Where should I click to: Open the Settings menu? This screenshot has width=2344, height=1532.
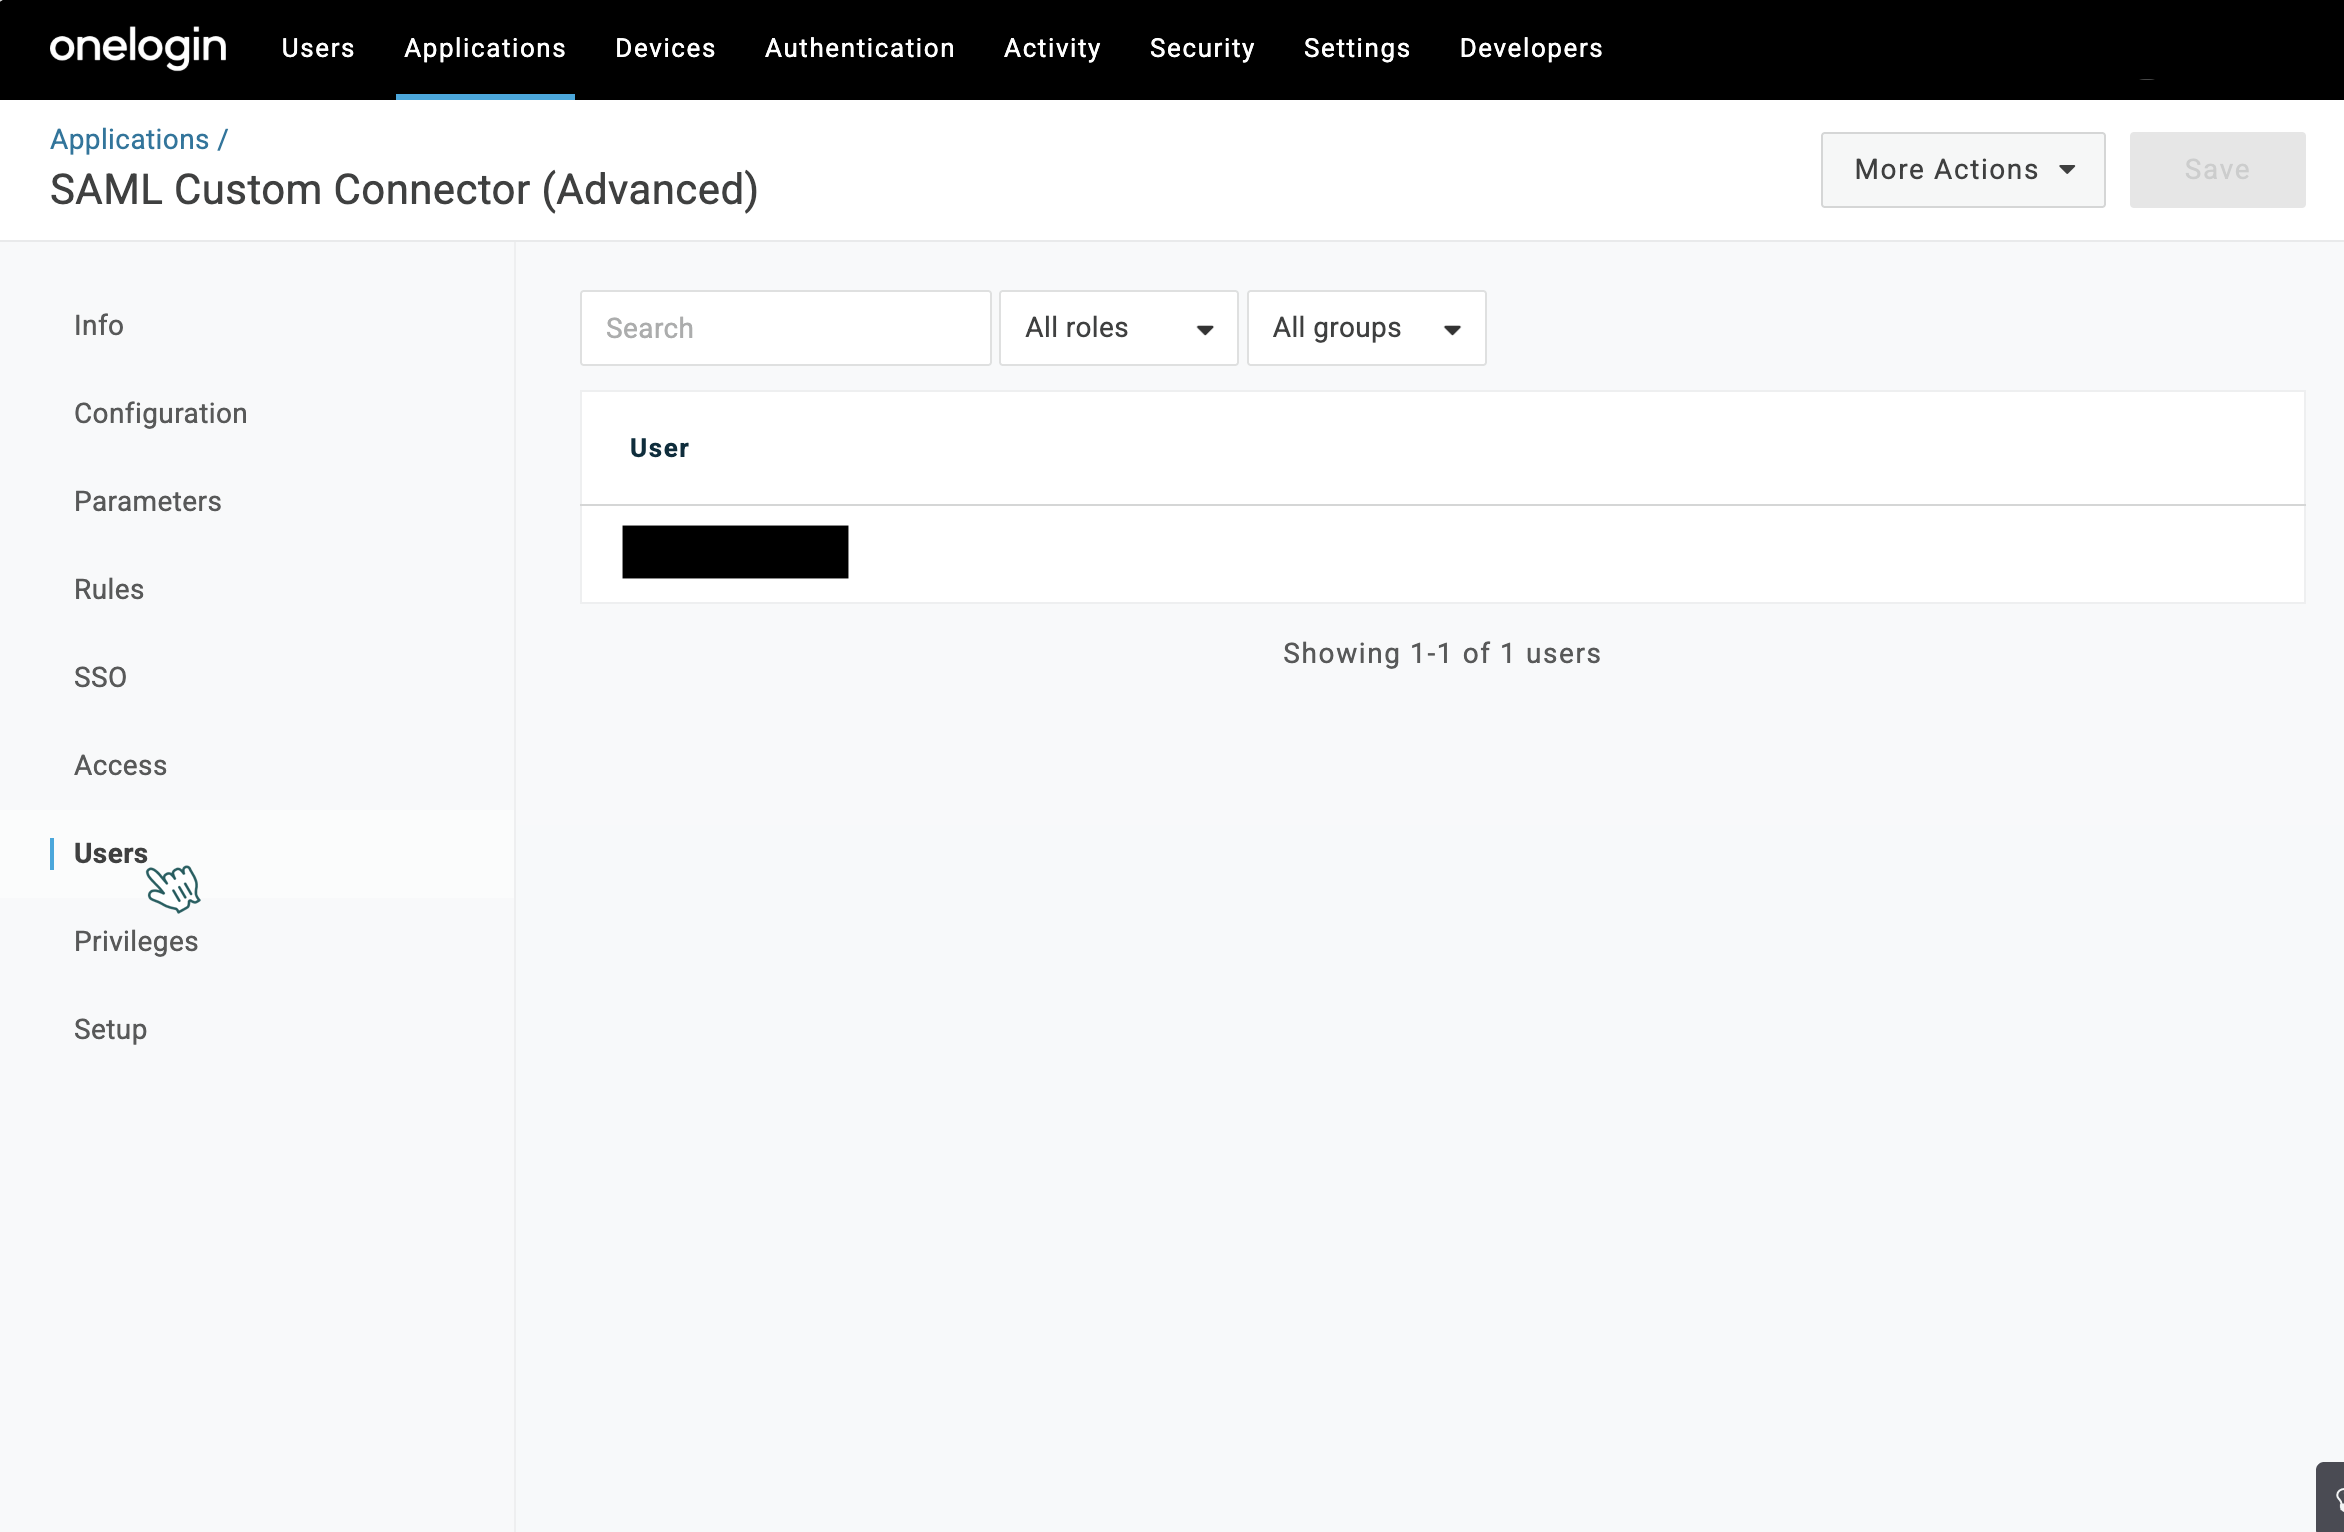click(1357, 48)
